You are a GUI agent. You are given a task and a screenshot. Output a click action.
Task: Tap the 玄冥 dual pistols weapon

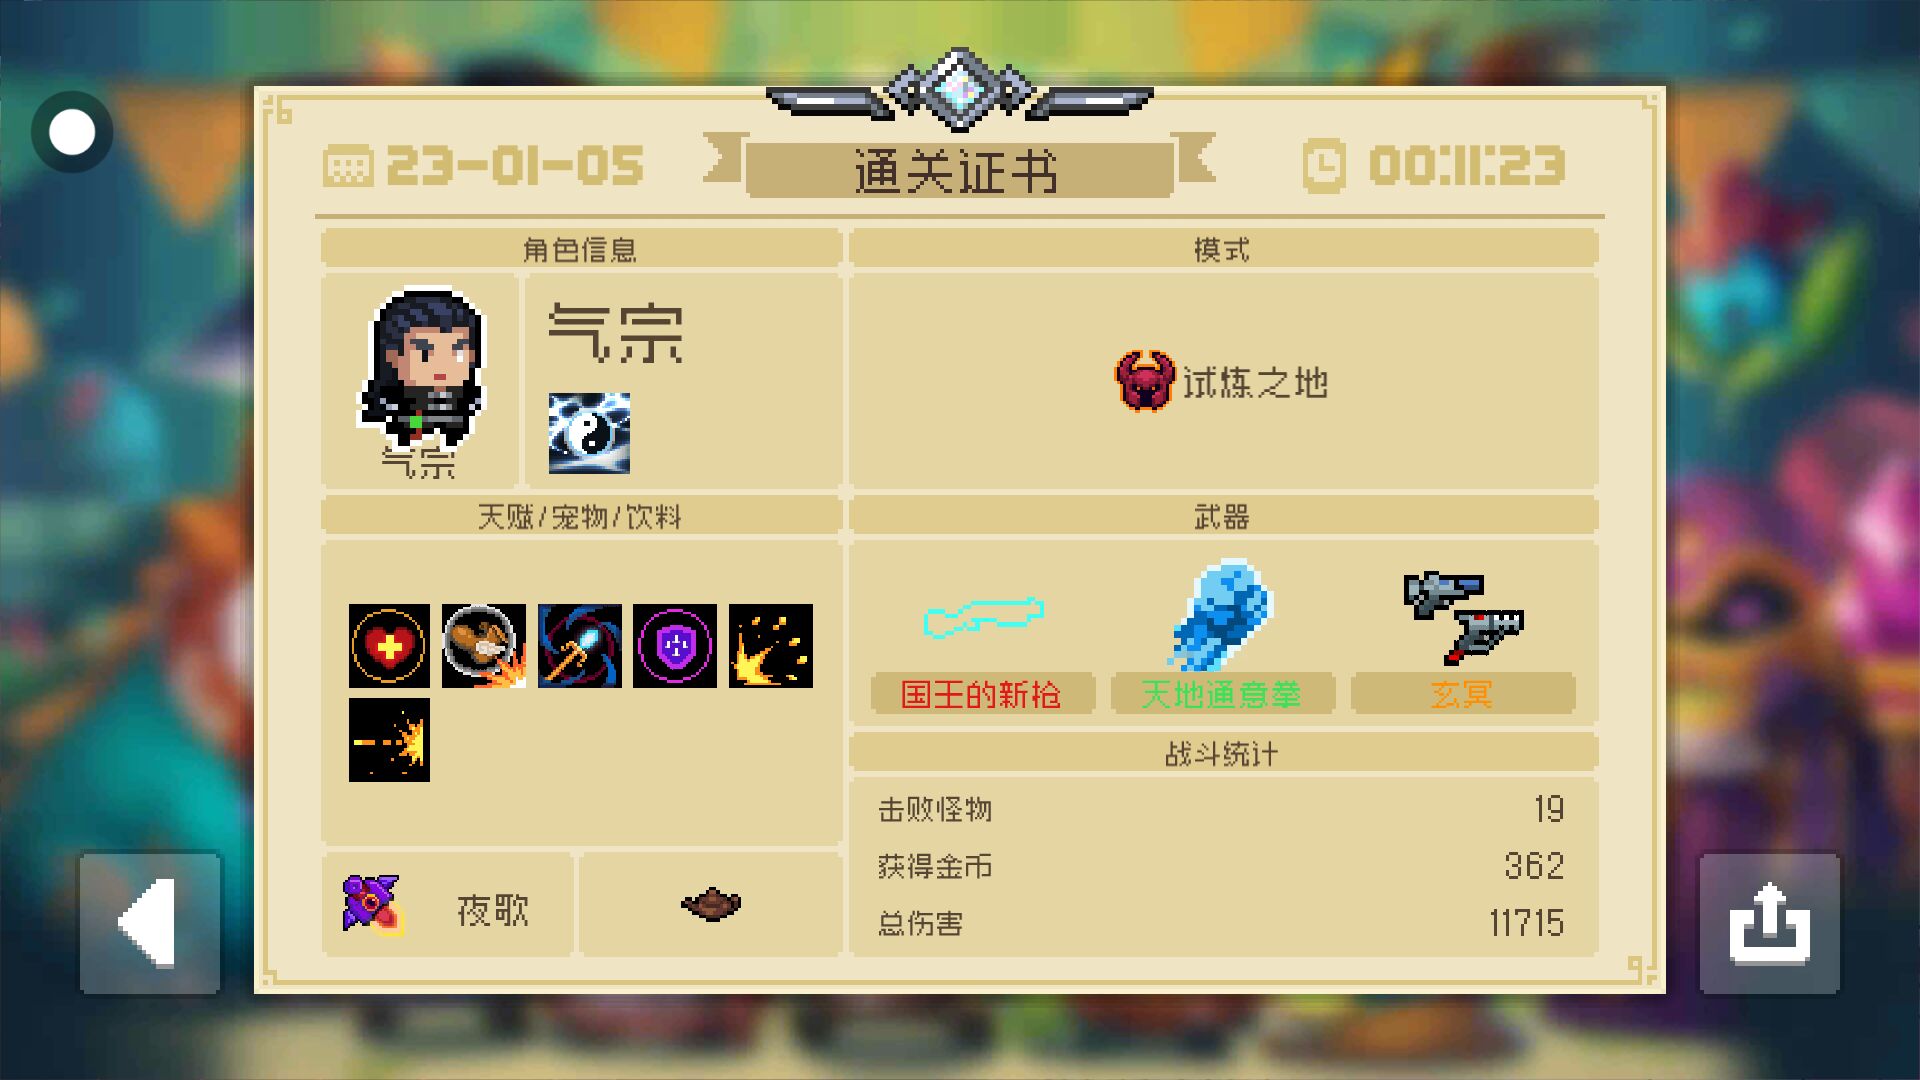[1463, 618]
